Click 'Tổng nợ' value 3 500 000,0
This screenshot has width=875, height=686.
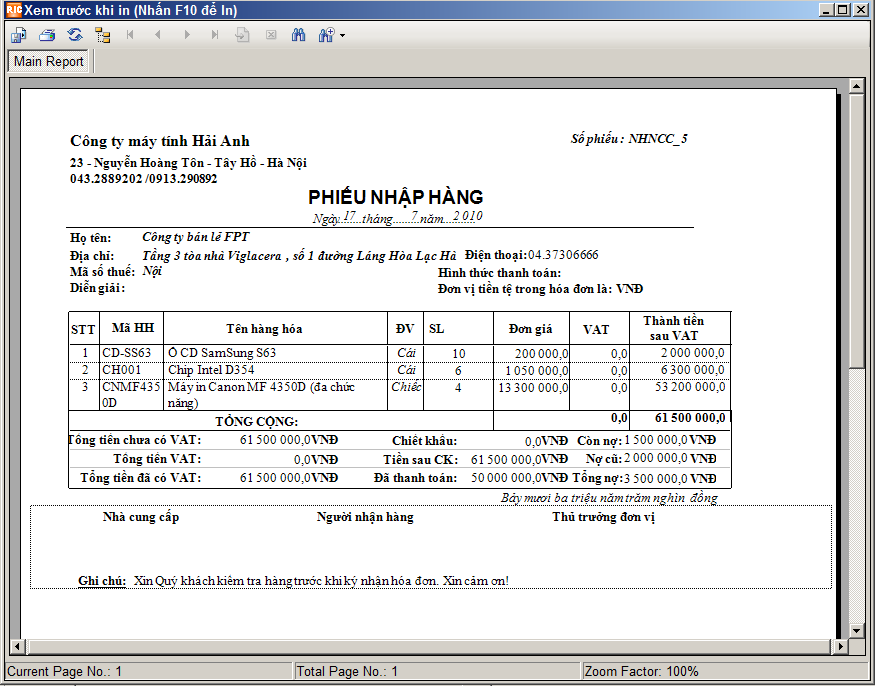[x=656, y=478]
